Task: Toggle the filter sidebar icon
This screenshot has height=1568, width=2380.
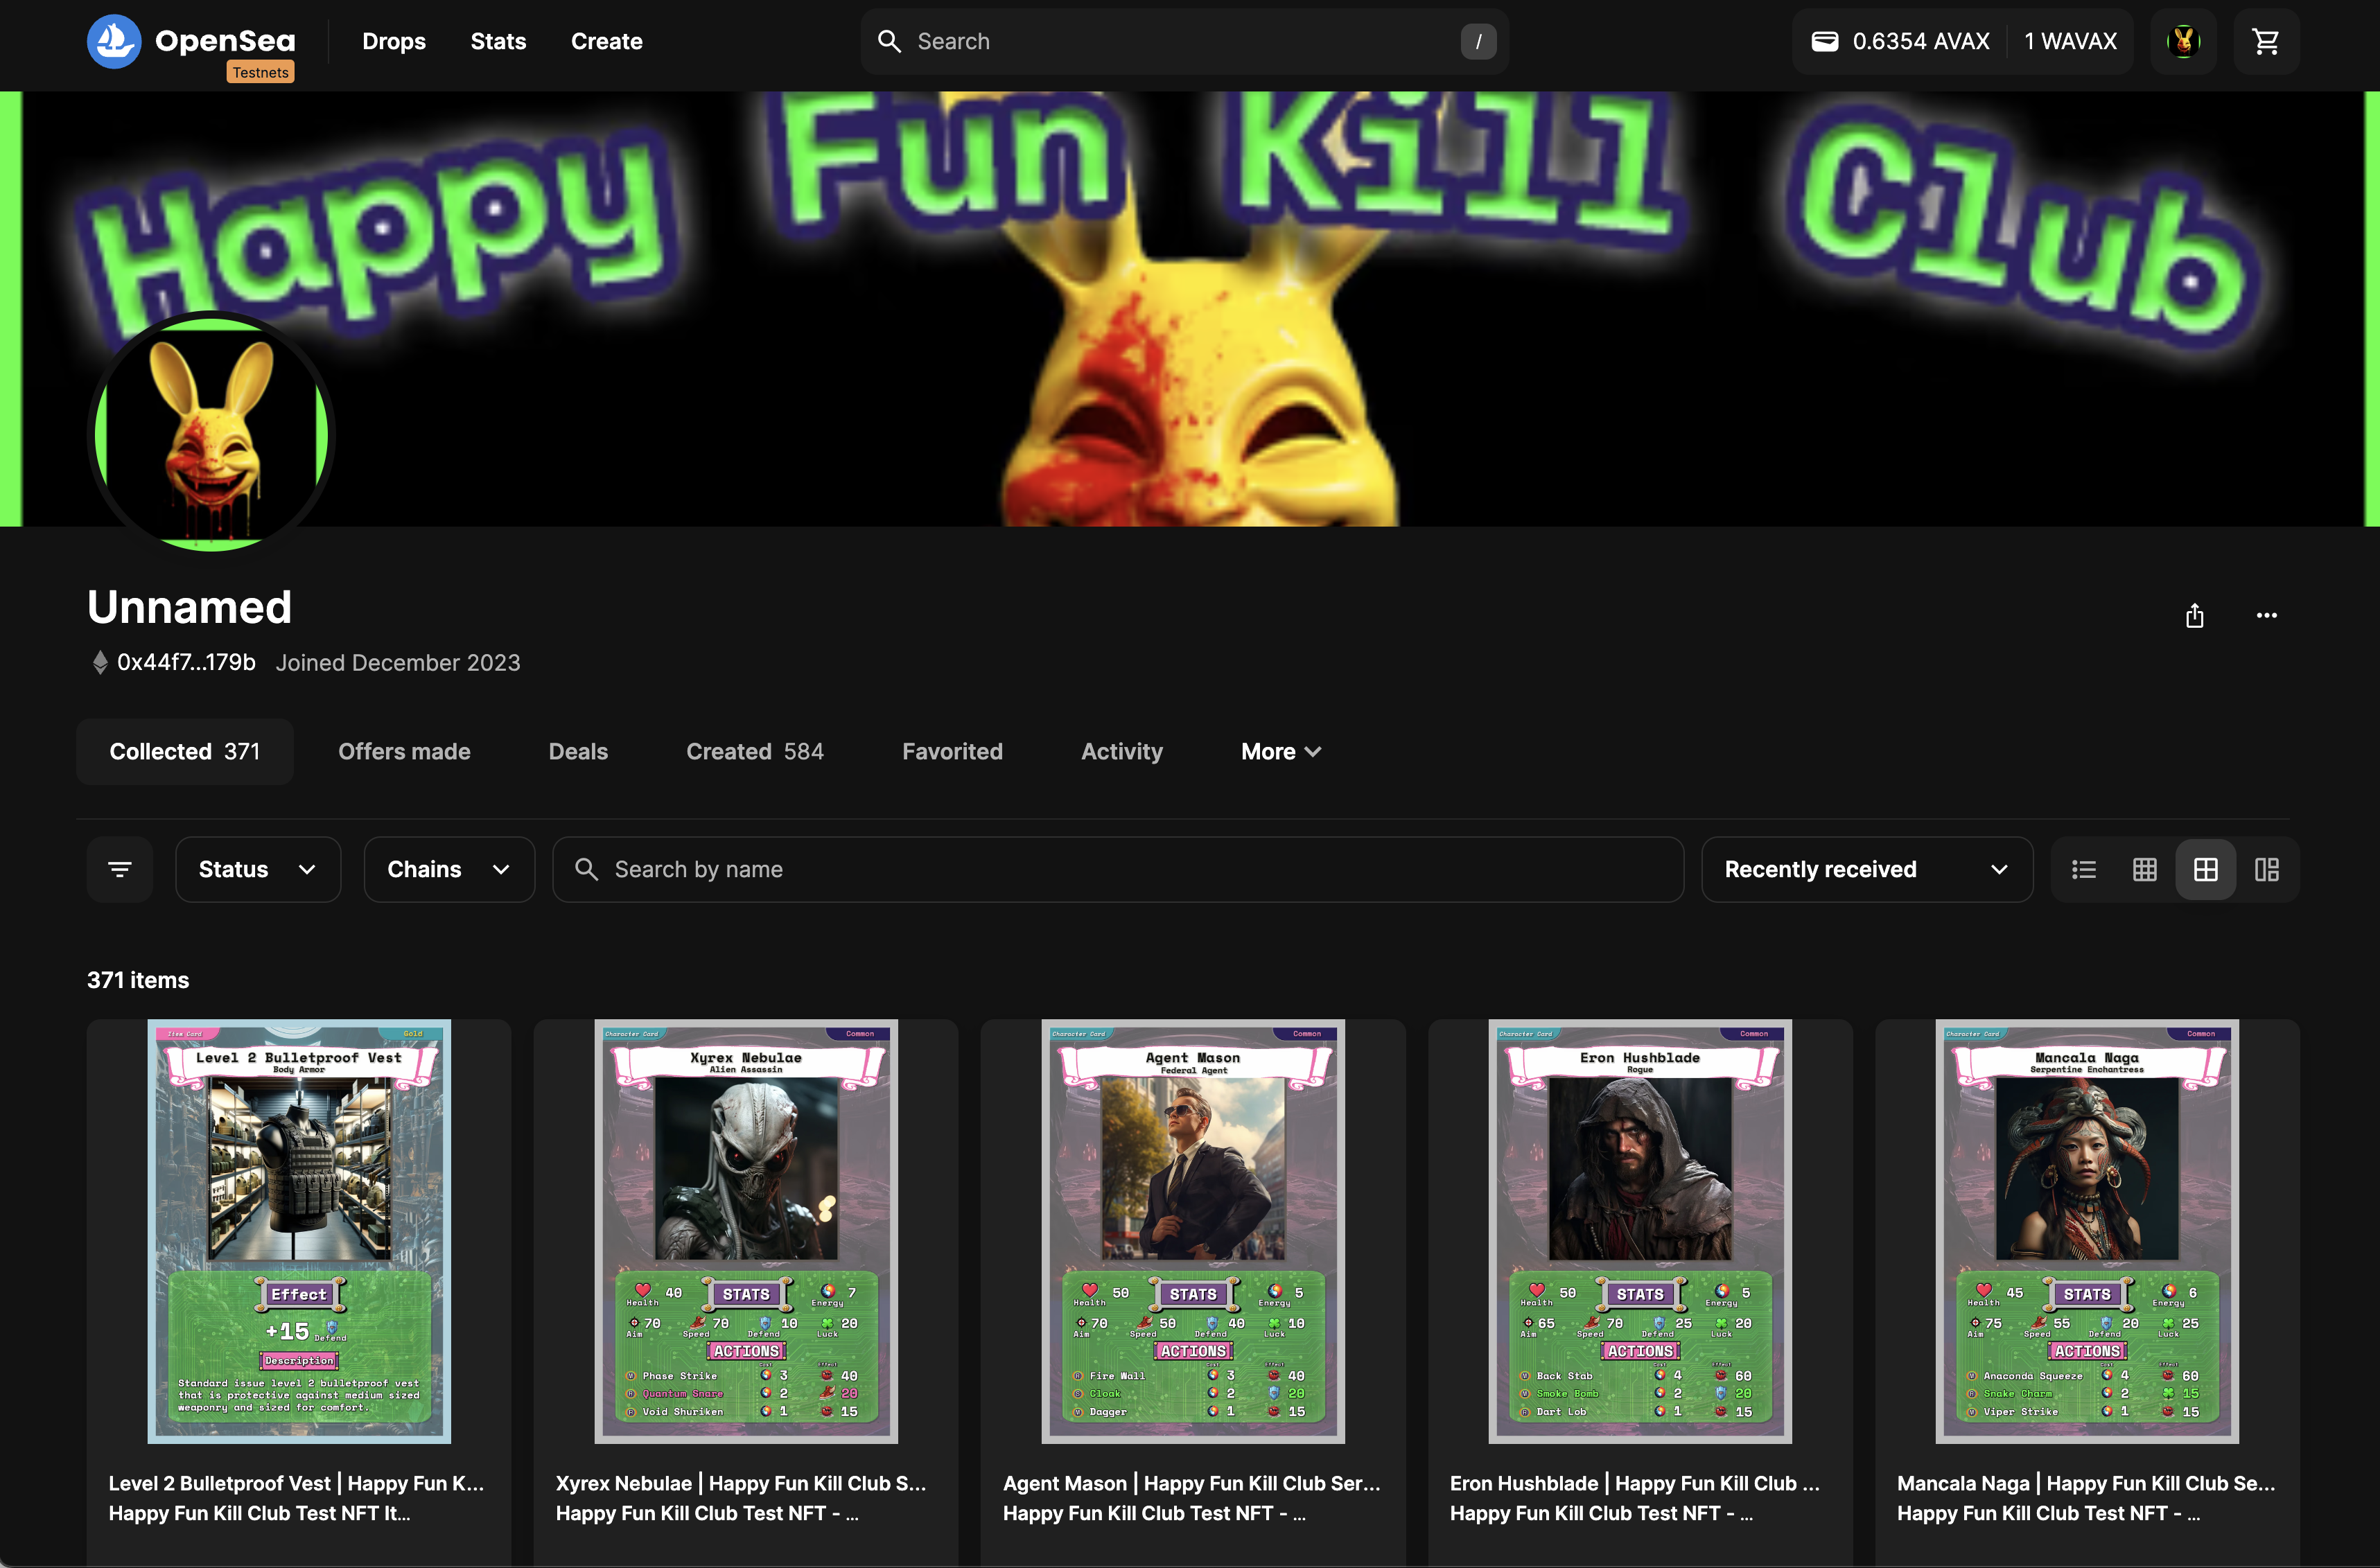Action: 120,869
